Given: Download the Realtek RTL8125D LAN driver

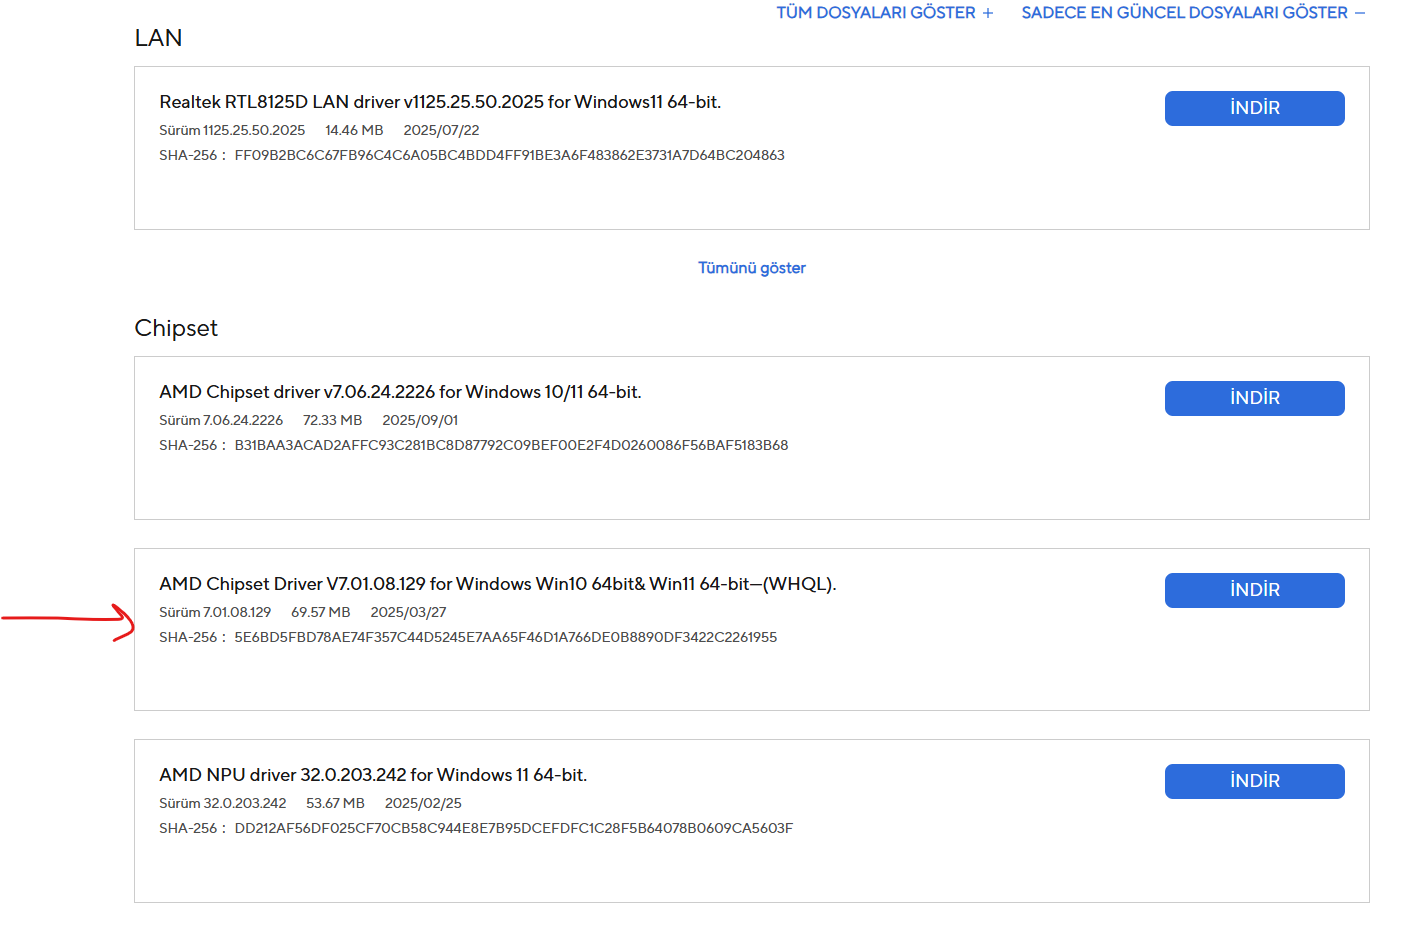Looking at the screenshot, I should coord(1254,108).
